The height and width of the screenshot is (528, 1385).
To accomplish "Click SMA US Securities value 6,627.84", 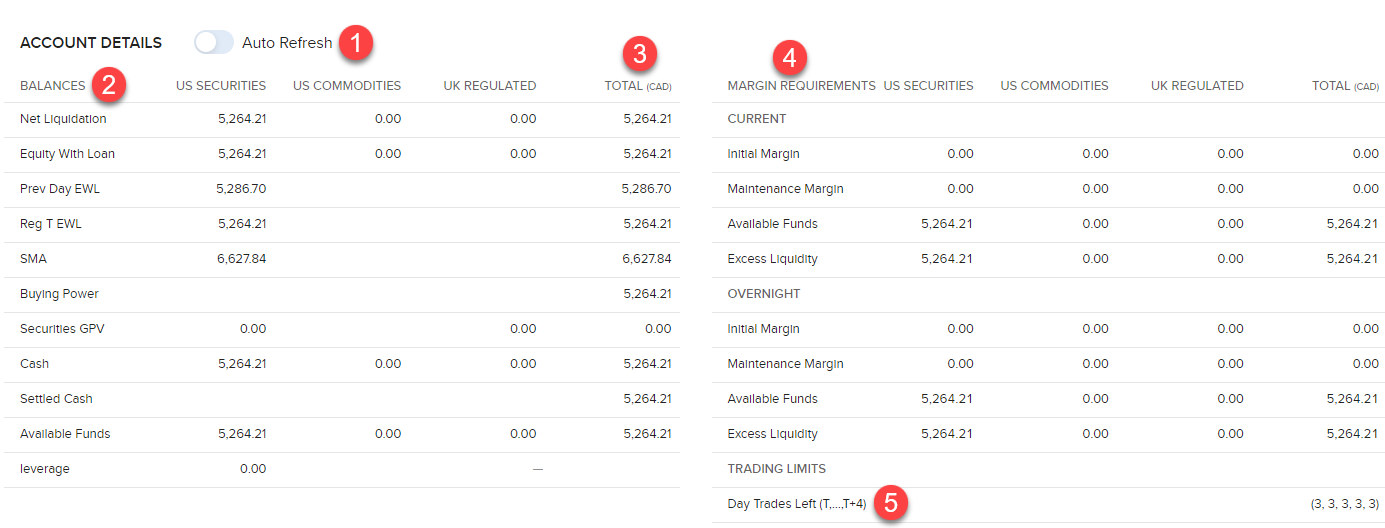I will pyautogui.click(x=242, y=259).
